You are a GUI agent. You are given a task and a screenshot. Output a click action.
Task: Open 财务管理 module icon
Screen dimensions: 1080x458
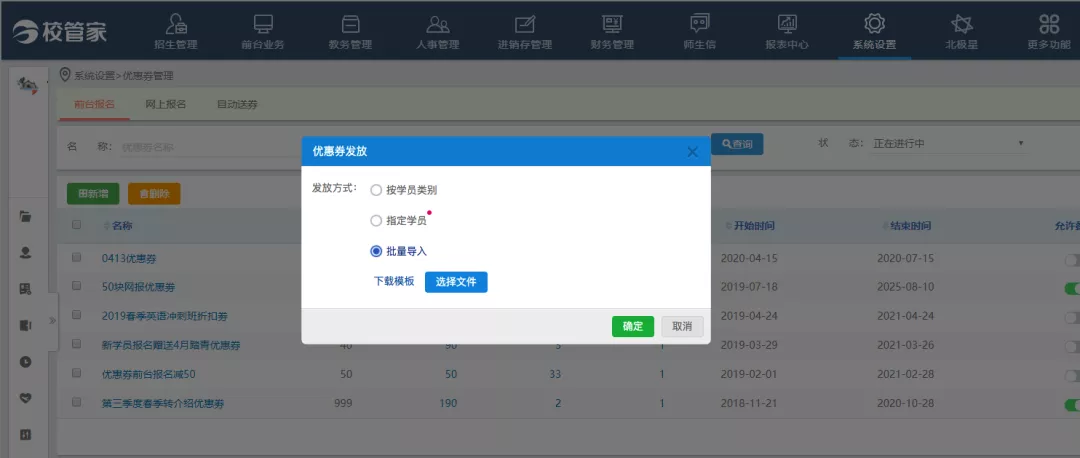pyautogui.click(x=612, y=24)
